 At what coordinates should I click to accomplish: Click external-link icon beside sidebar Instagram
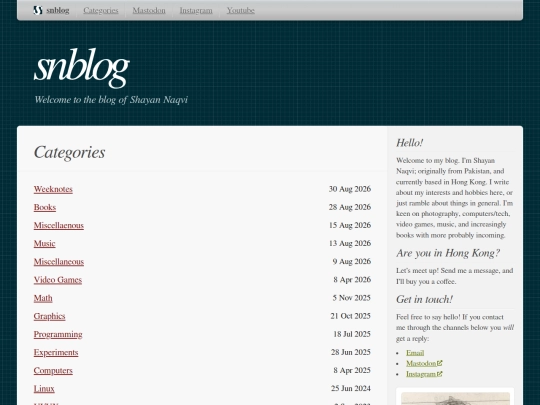tap(440, 374)
